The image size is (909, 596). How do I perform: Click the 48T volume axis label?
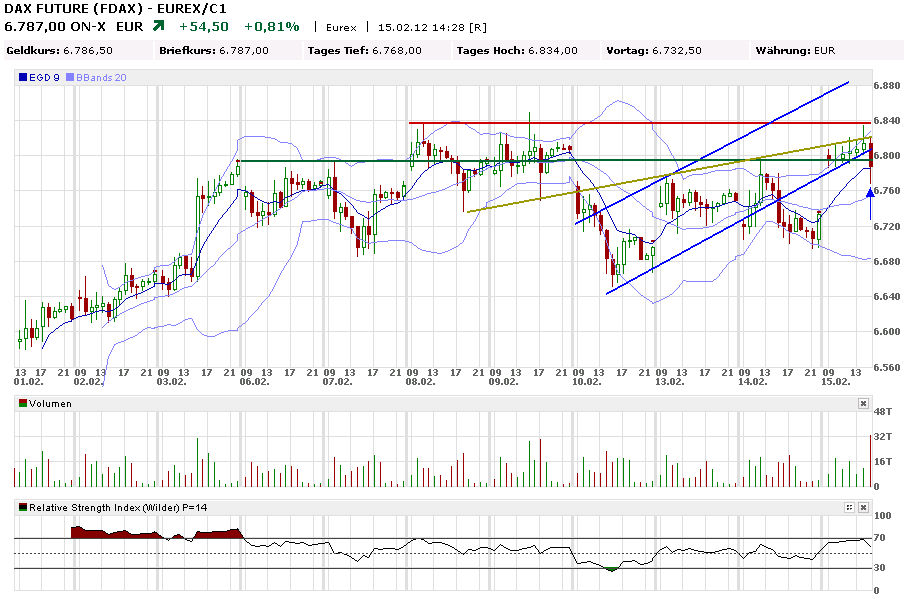(883, 412)
